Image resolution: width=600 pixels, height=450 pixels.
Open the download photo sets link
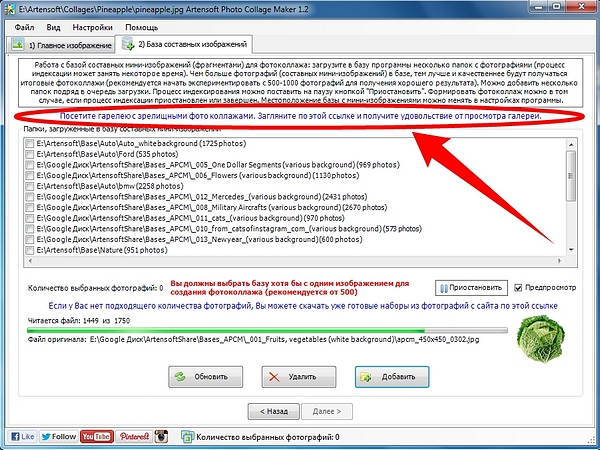pos(303,306)
